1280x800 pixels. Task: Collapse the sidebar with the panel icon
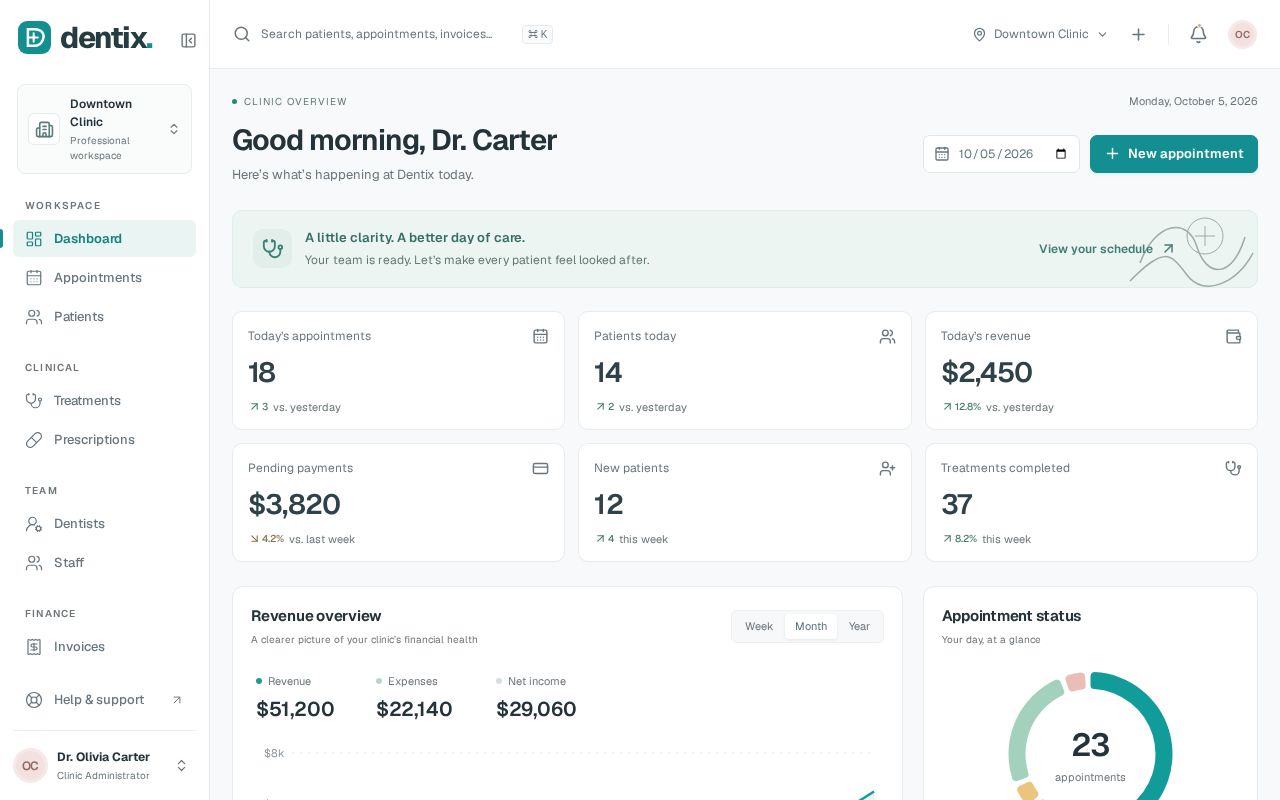[x=188, y=40]
